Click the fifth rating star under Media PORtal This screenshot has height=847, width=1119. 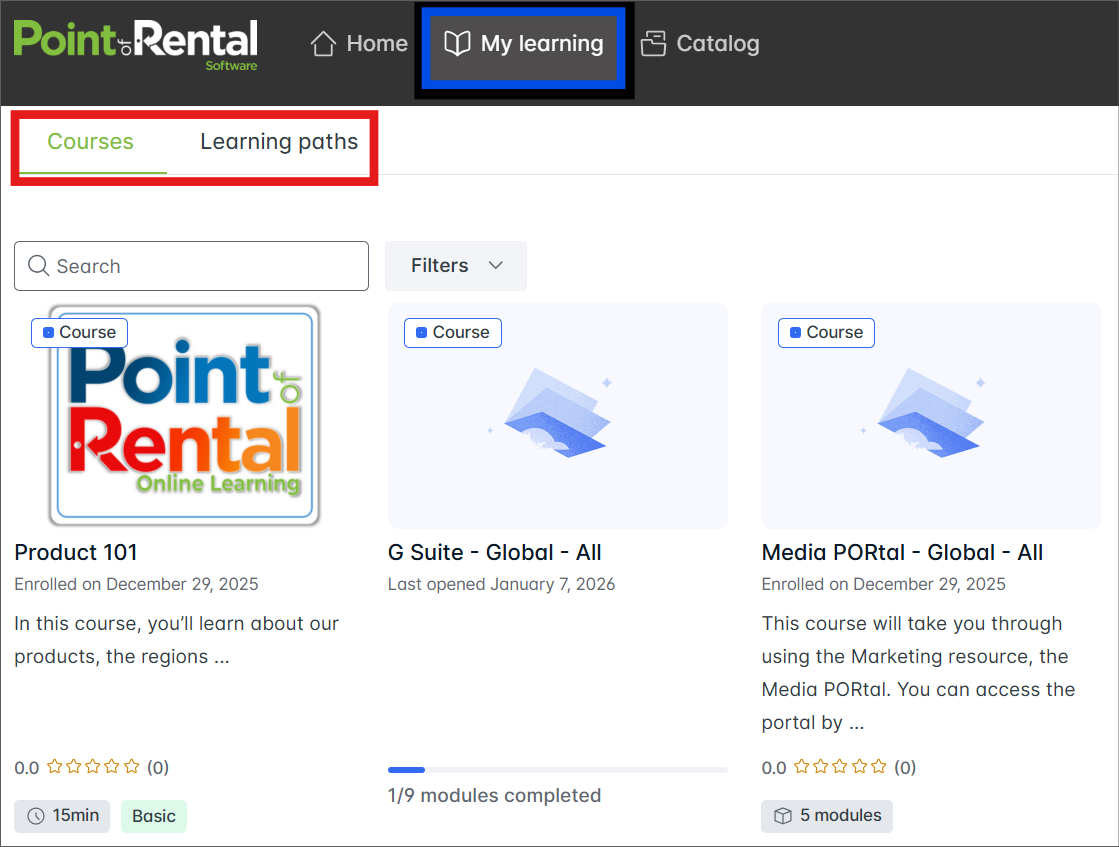pyautogui.click(x=878, y=767)
